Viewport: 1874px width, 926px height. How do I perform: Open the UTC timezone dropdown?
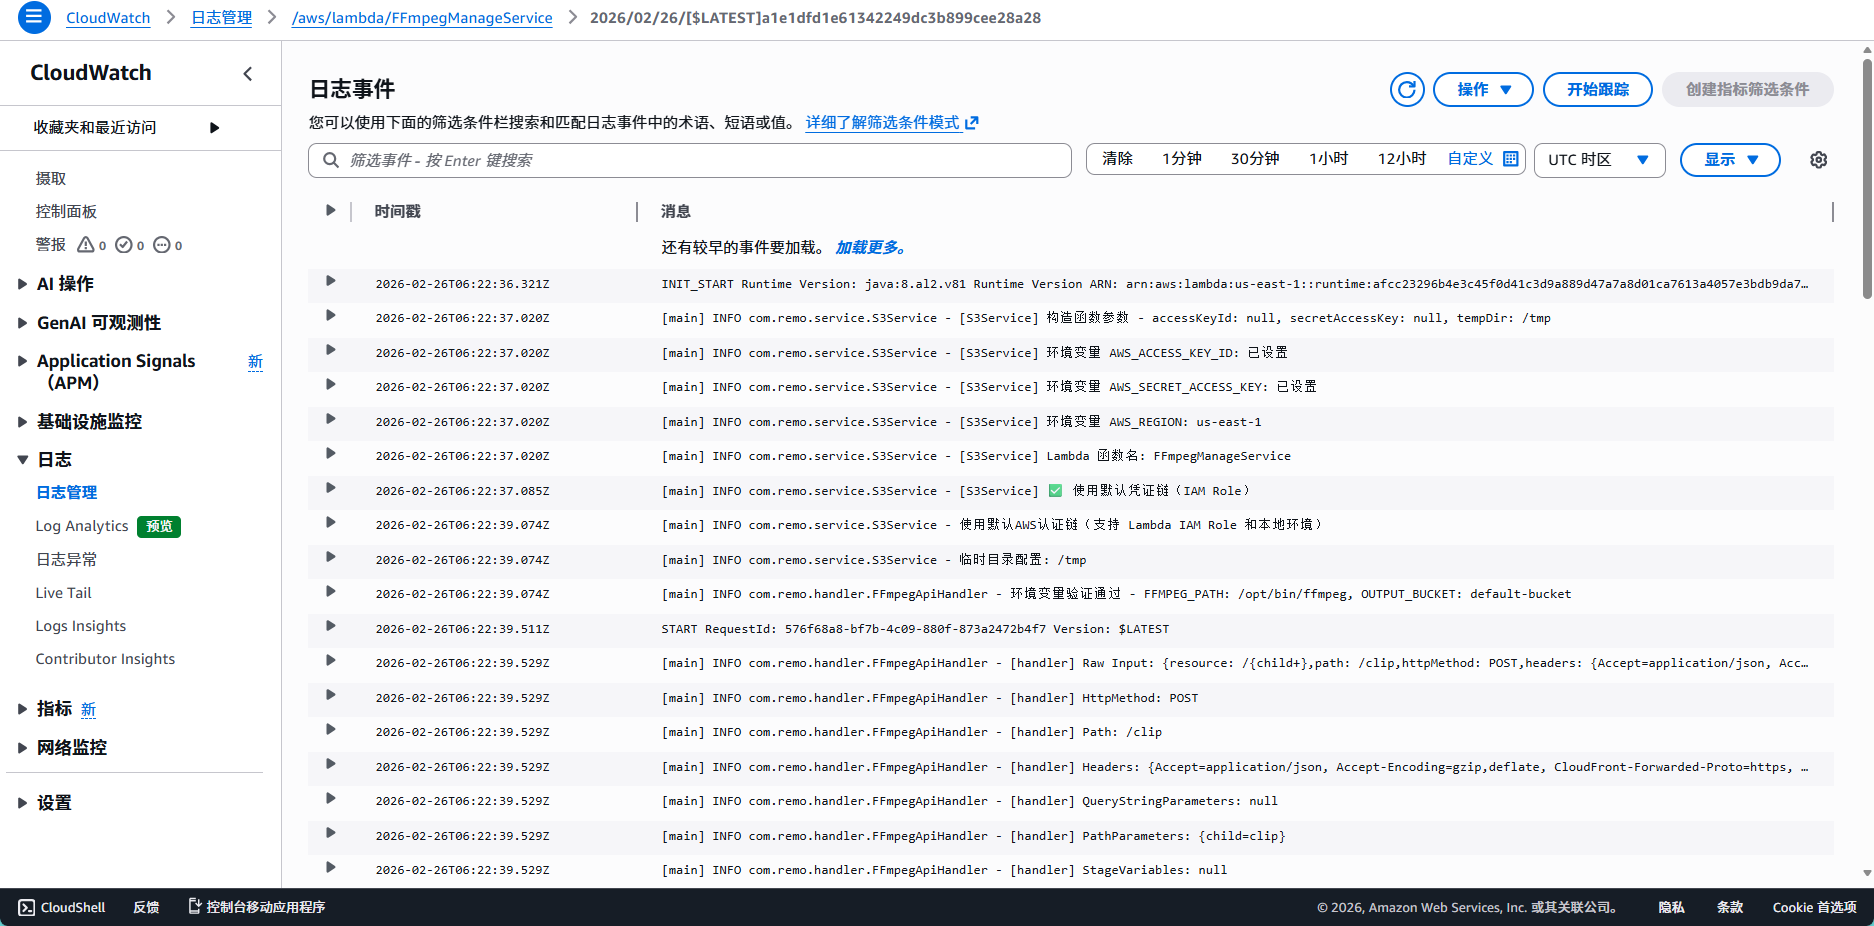click(x=1598, y=160)
